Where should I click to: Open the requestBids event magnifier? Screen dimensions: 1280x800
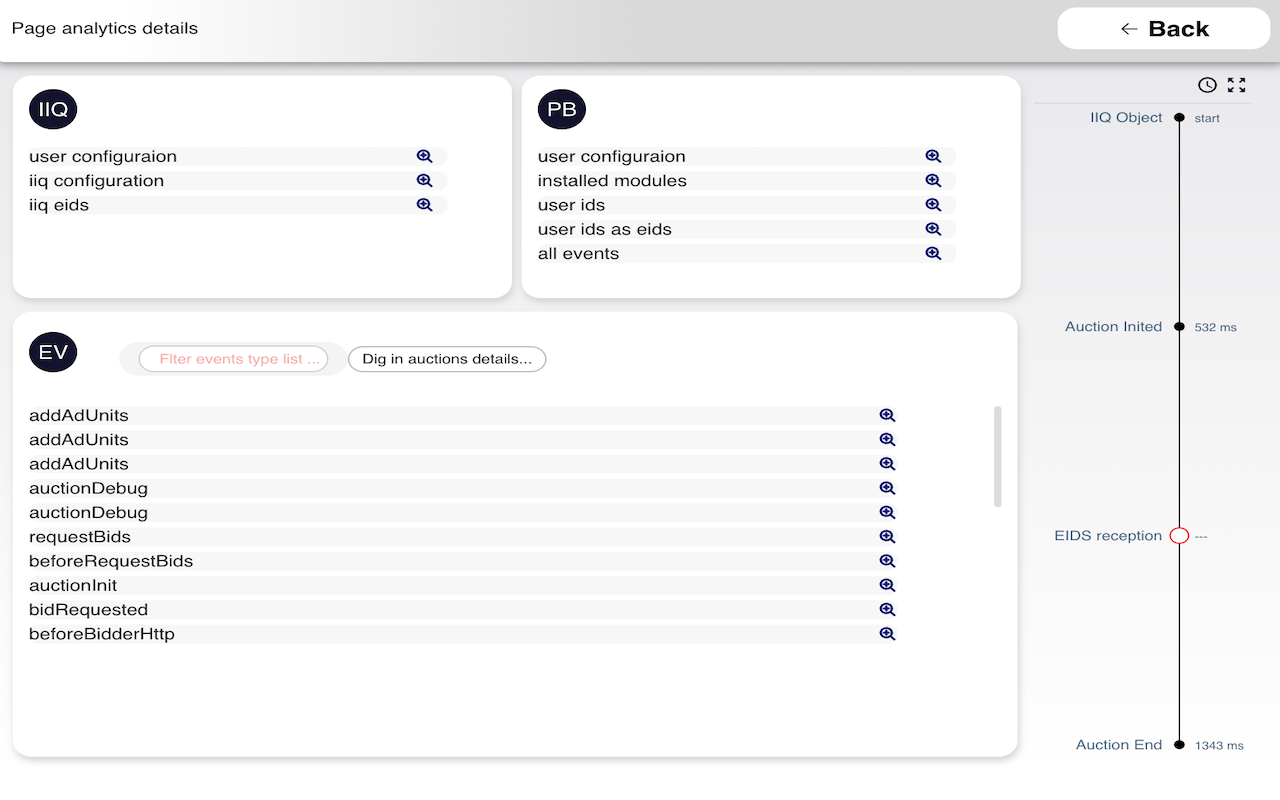tap(887, 536)
